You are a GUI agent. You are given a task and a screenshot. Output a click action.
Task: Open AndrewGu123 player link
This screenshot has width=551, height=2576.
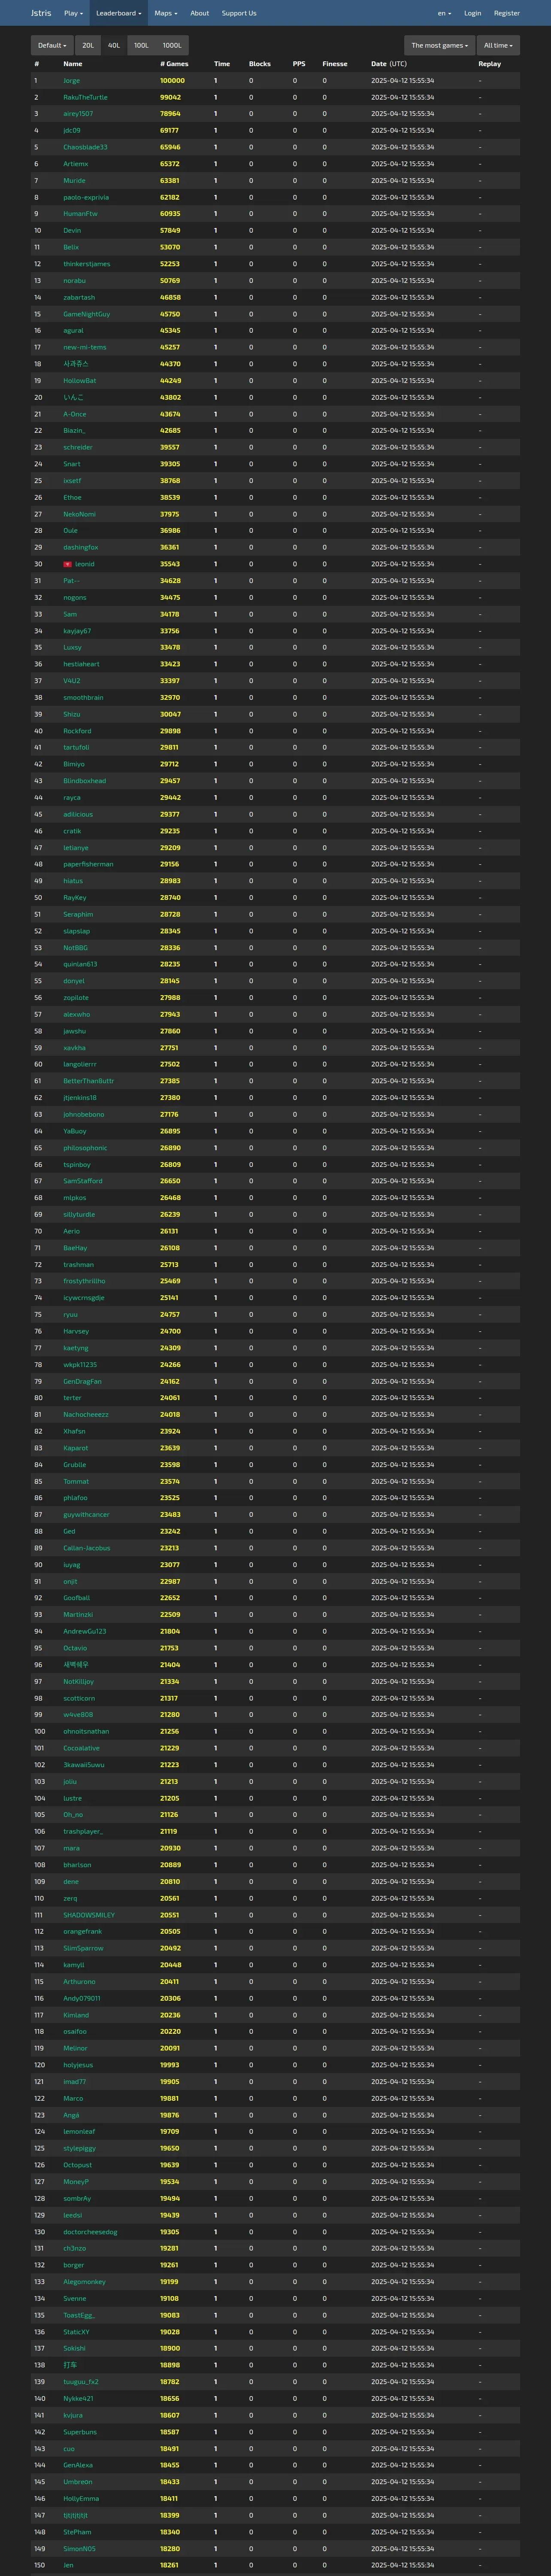pyautogui.click(x=85, y=1631)
